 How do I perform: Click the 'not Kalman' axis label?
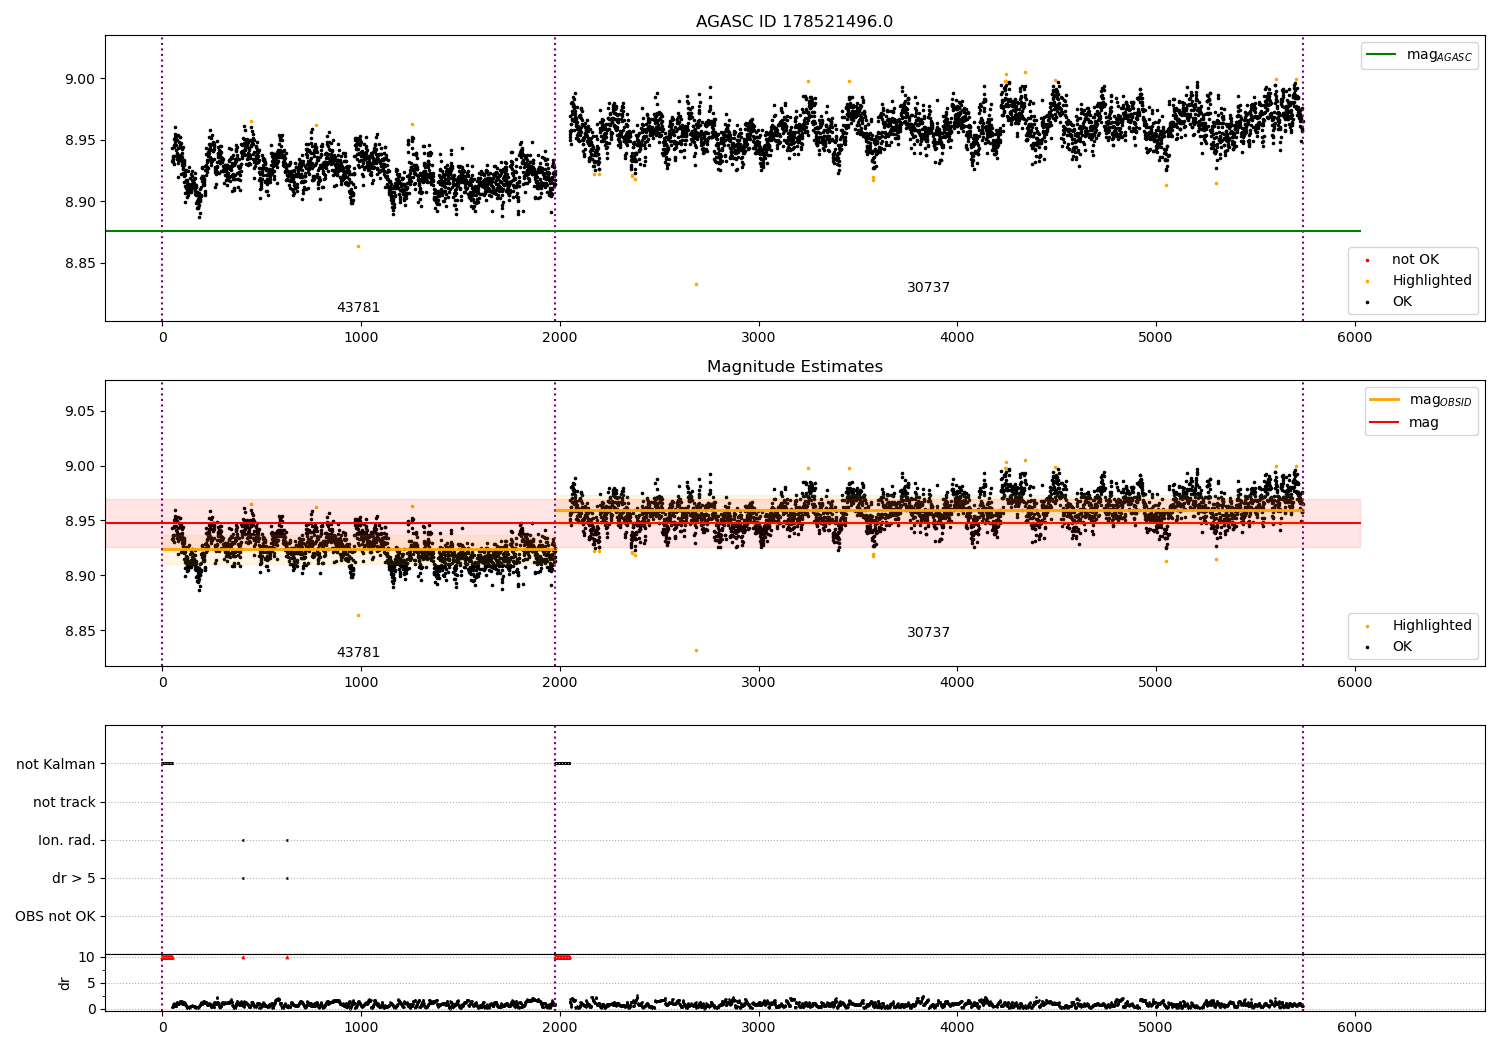click(56, 764)
